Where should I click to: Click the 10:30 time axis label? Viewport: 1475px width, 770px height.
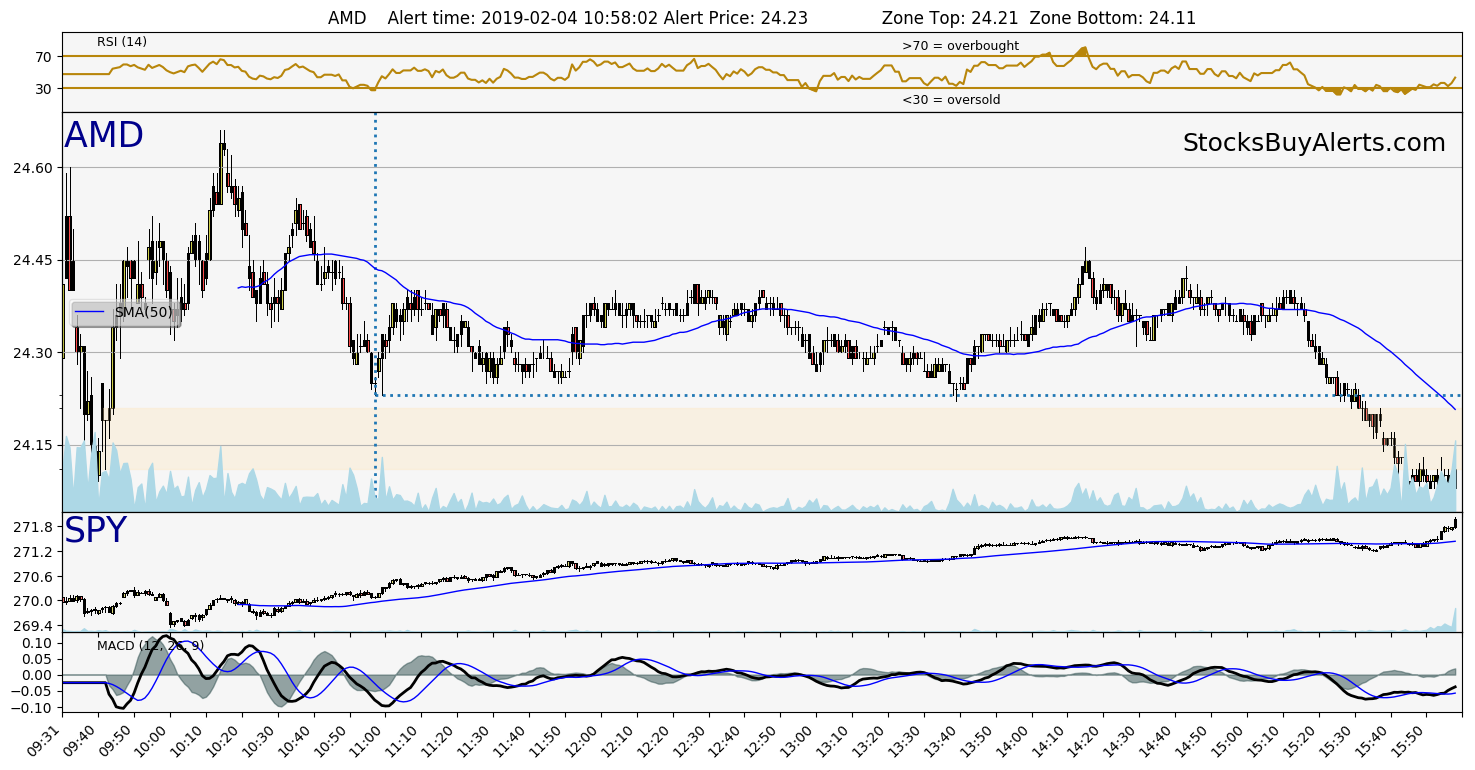click(258, 740)
